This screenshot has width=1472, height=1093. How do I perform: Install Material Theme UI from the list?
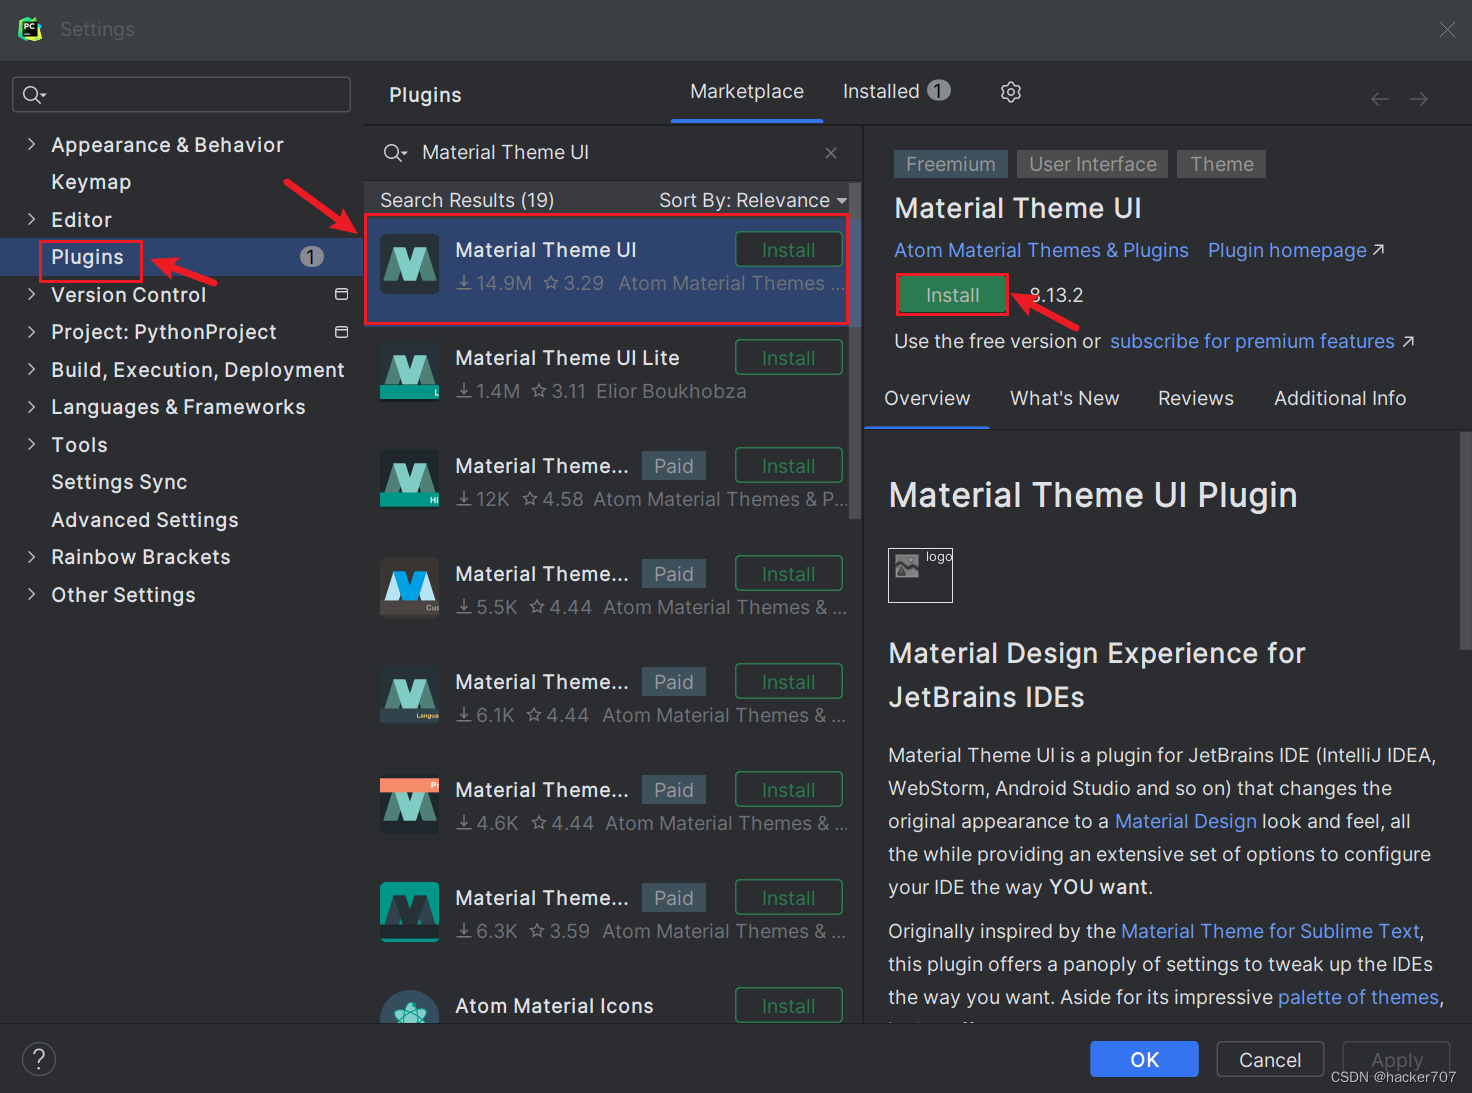789,250
